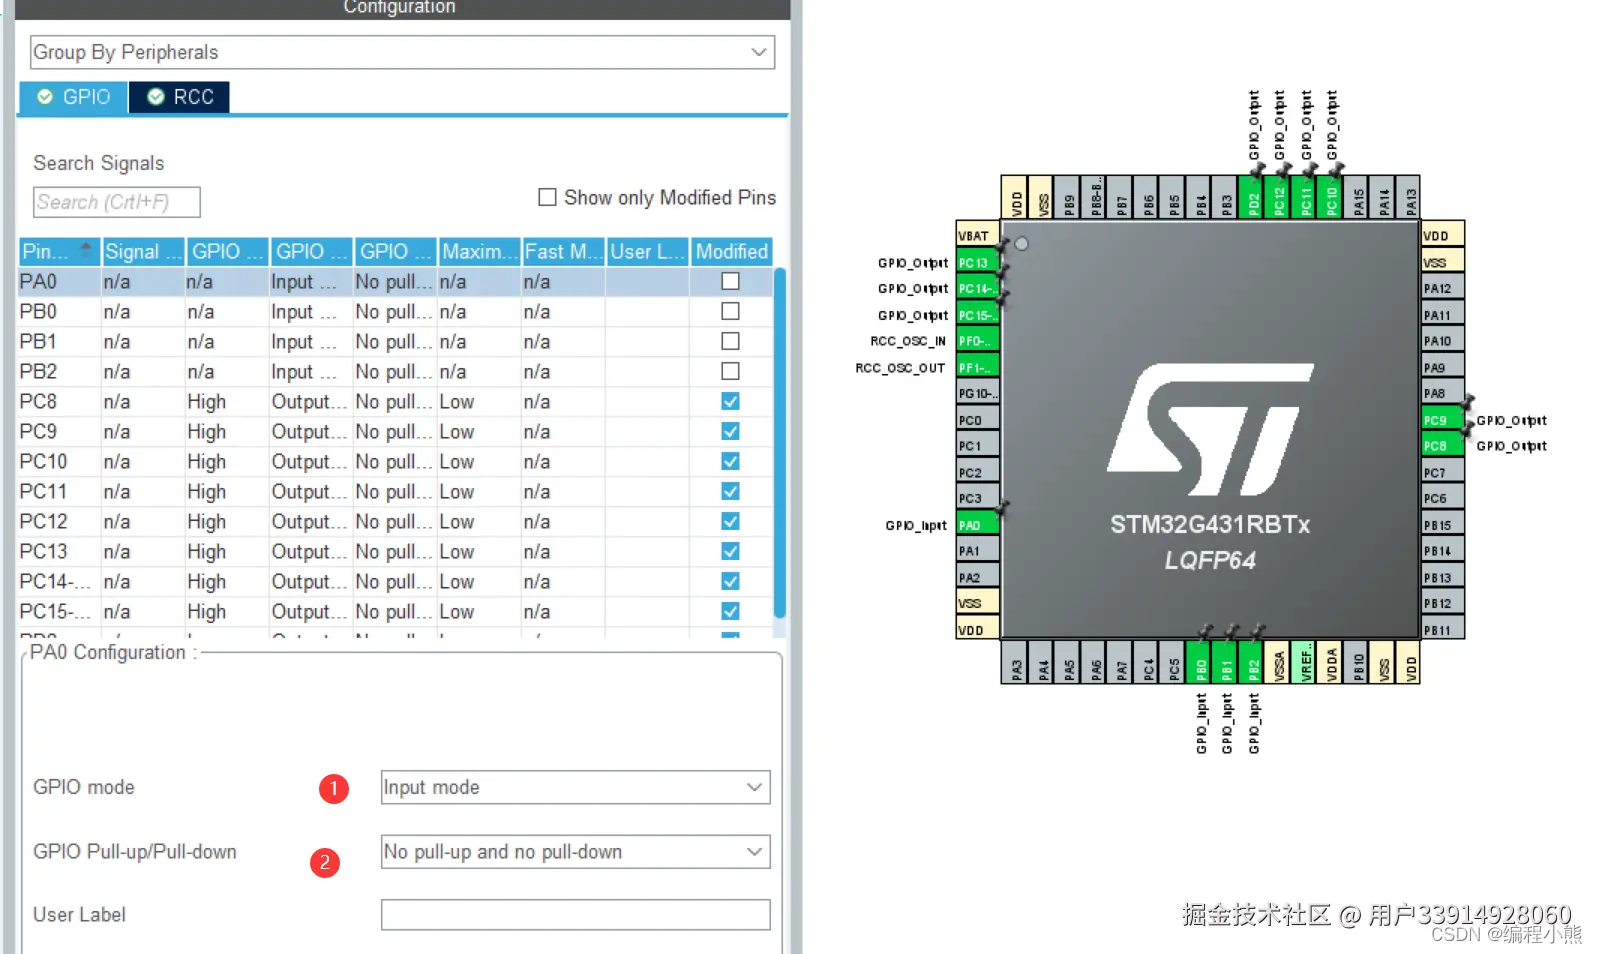
Task: Click the PC7 pin on the chip
Action: 1443,472
